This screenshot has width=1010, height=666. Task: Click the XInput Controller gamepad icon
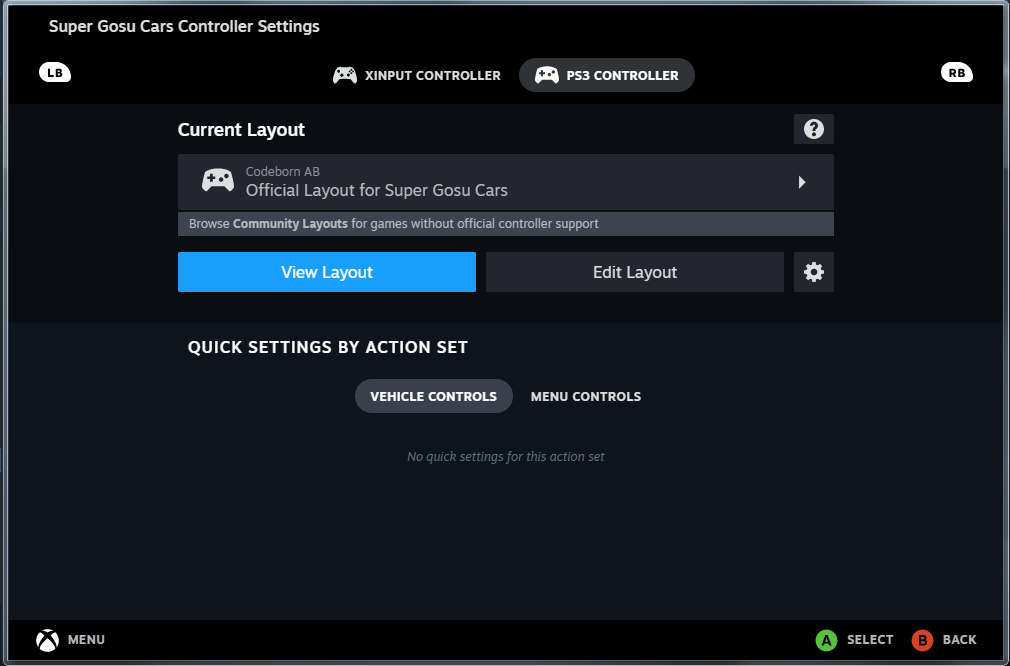pos(345,75)
